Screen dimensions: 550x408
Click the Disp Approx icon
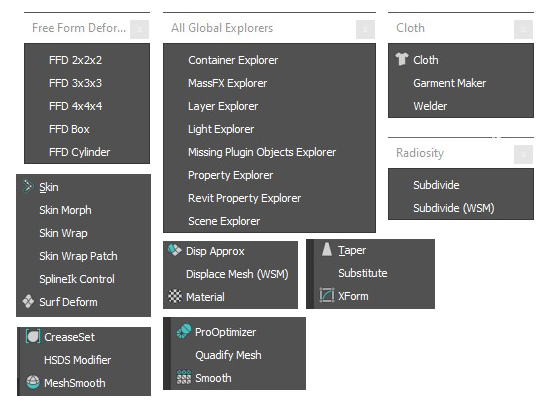coord(174,250)
